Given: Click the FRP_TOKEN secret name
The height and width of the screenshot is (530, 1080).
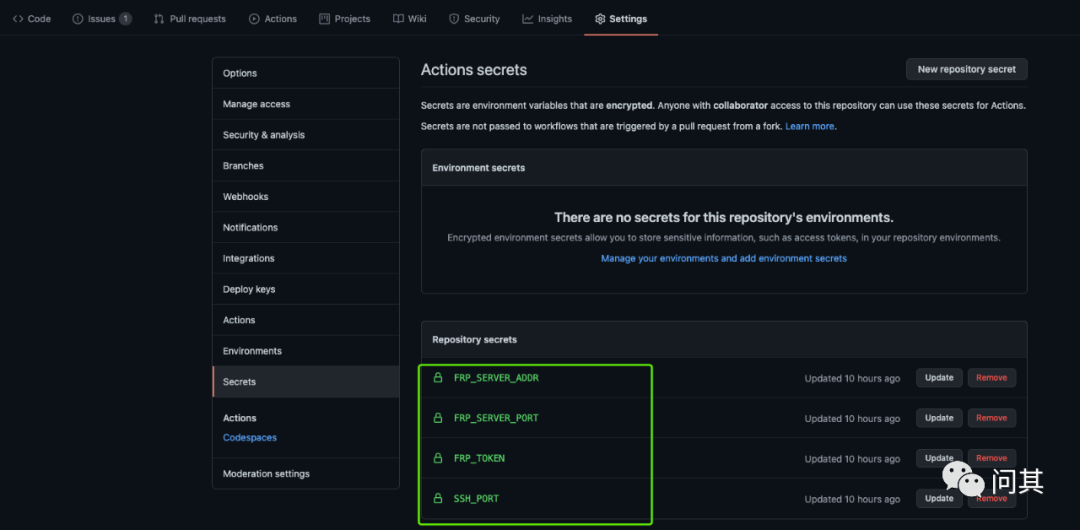Looking at the screenshot, I should [x=479, y=458].
